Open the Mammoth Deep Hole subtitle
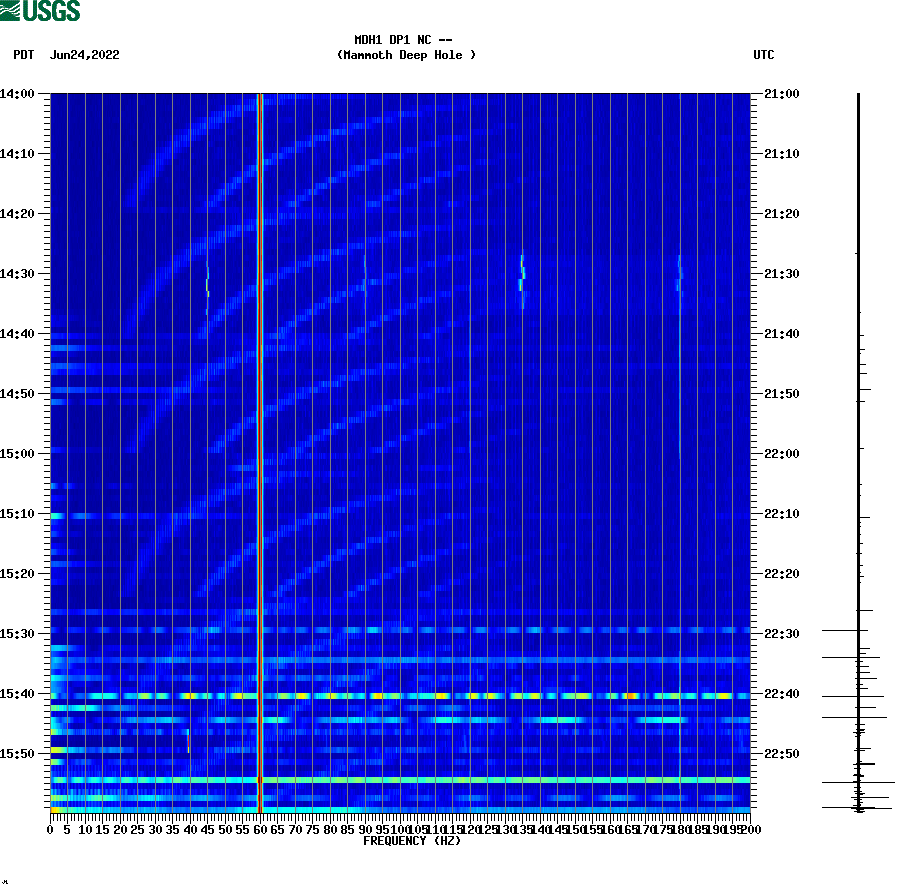 tap(406, 56)
